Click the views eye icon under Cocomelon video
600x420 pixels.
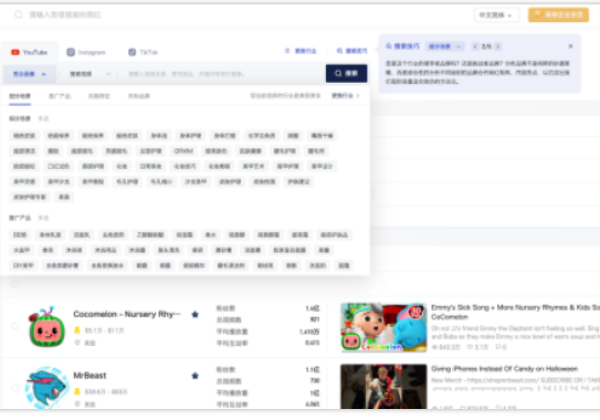(x=434, y=347)
